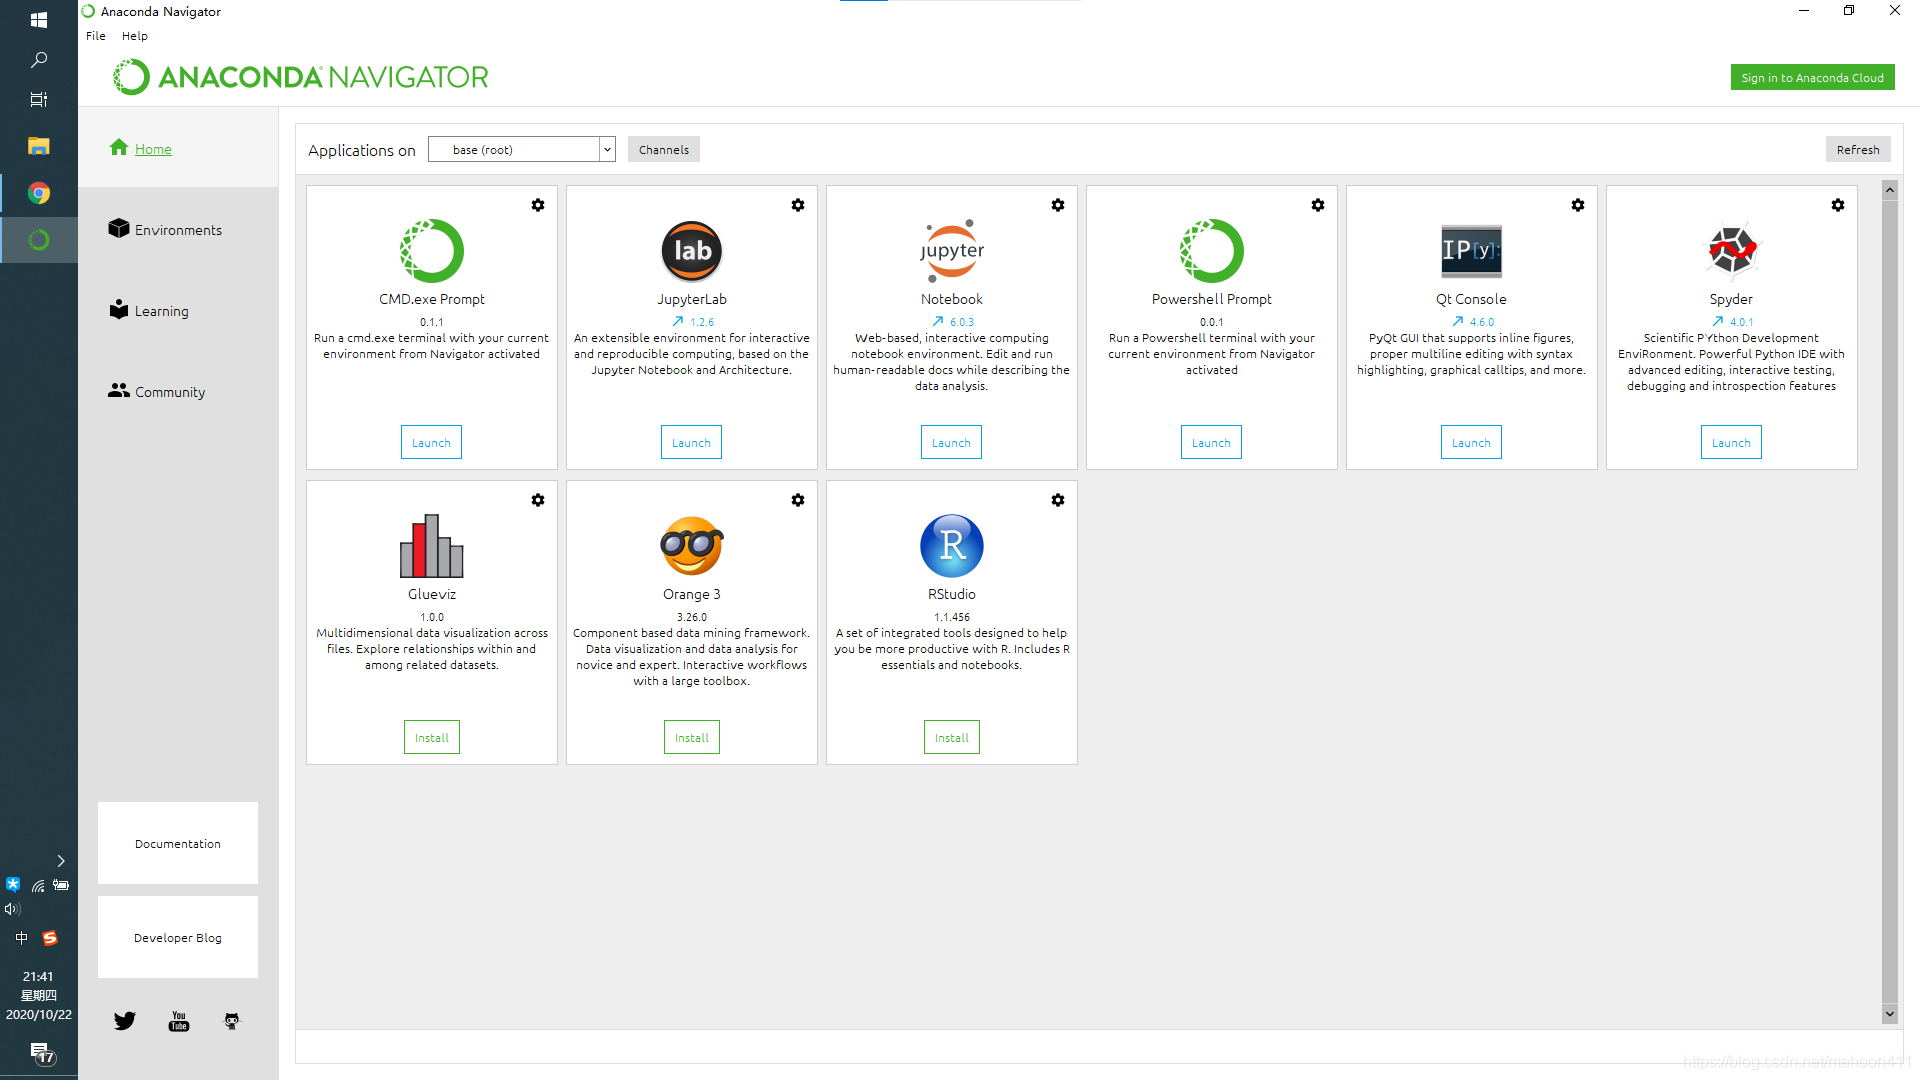This screenshot has height=1080, width=1920.
Task: Refresh the applications list
Action: point(1858,150)
